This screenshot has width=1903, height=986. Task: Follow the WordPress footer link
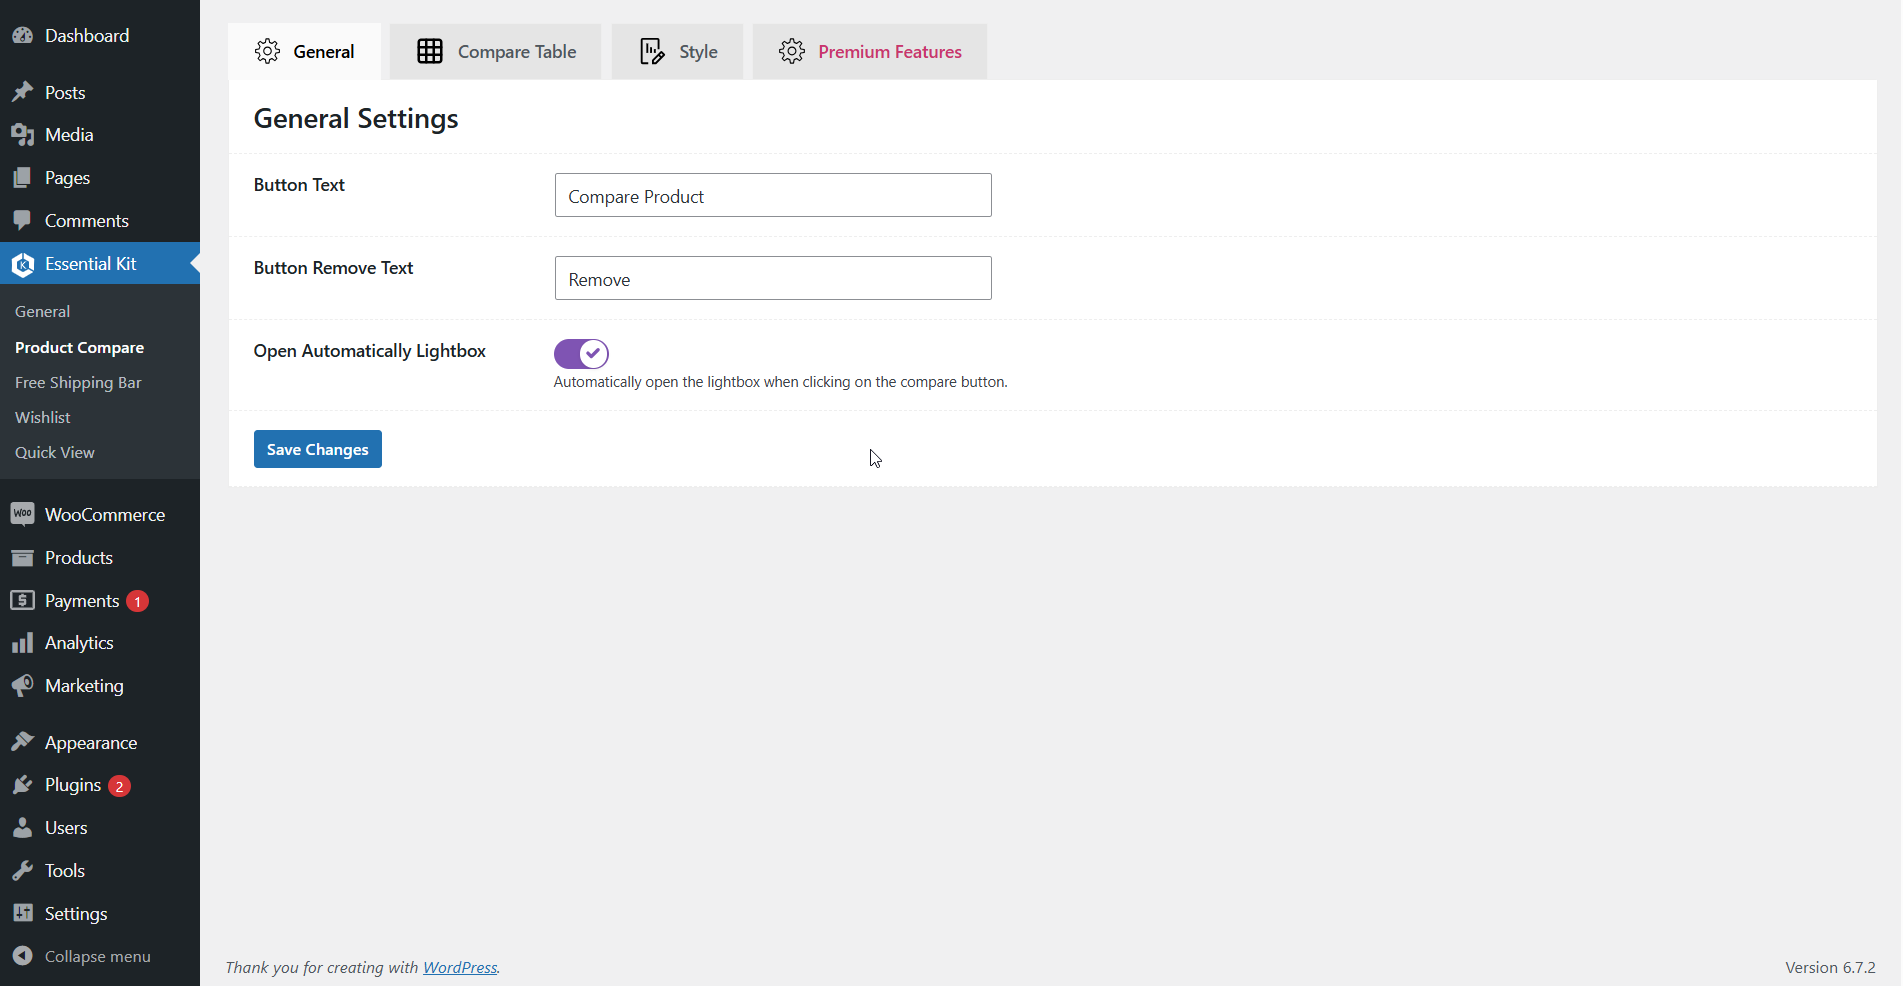coord(460,967)
